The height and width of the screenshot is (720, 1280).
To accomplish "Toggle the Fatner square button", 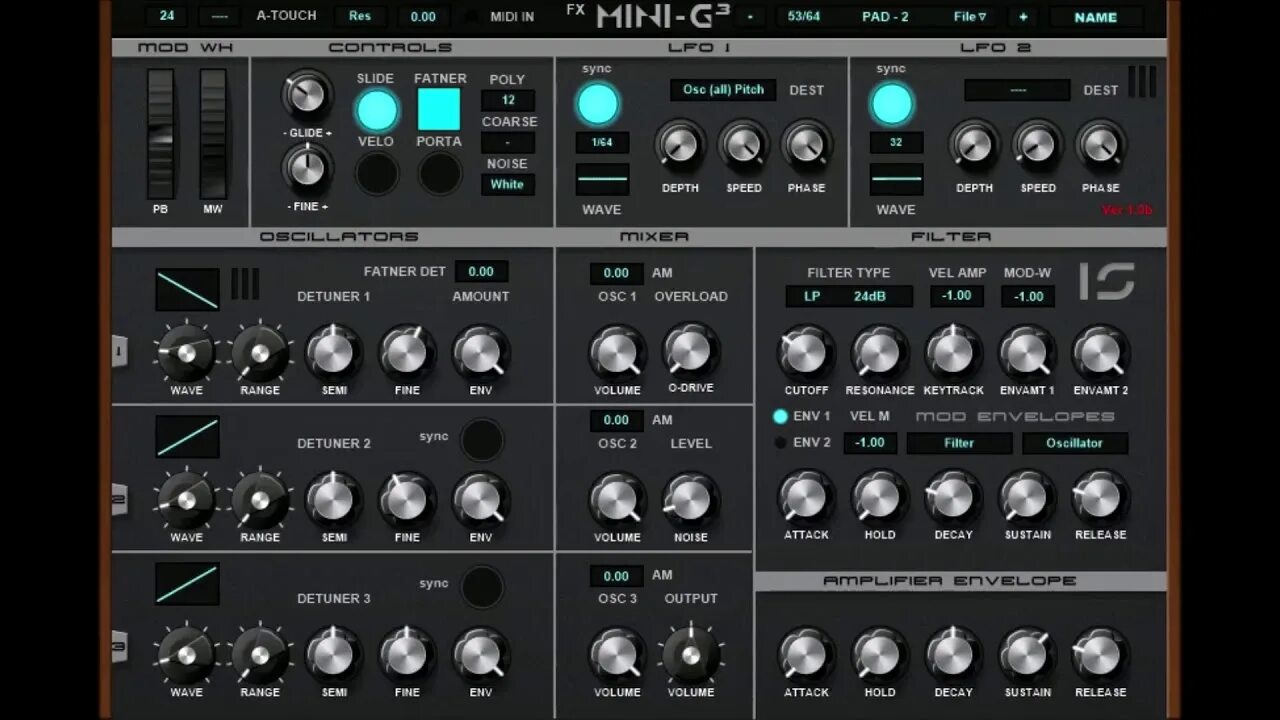I will click(x=439, y=110).
